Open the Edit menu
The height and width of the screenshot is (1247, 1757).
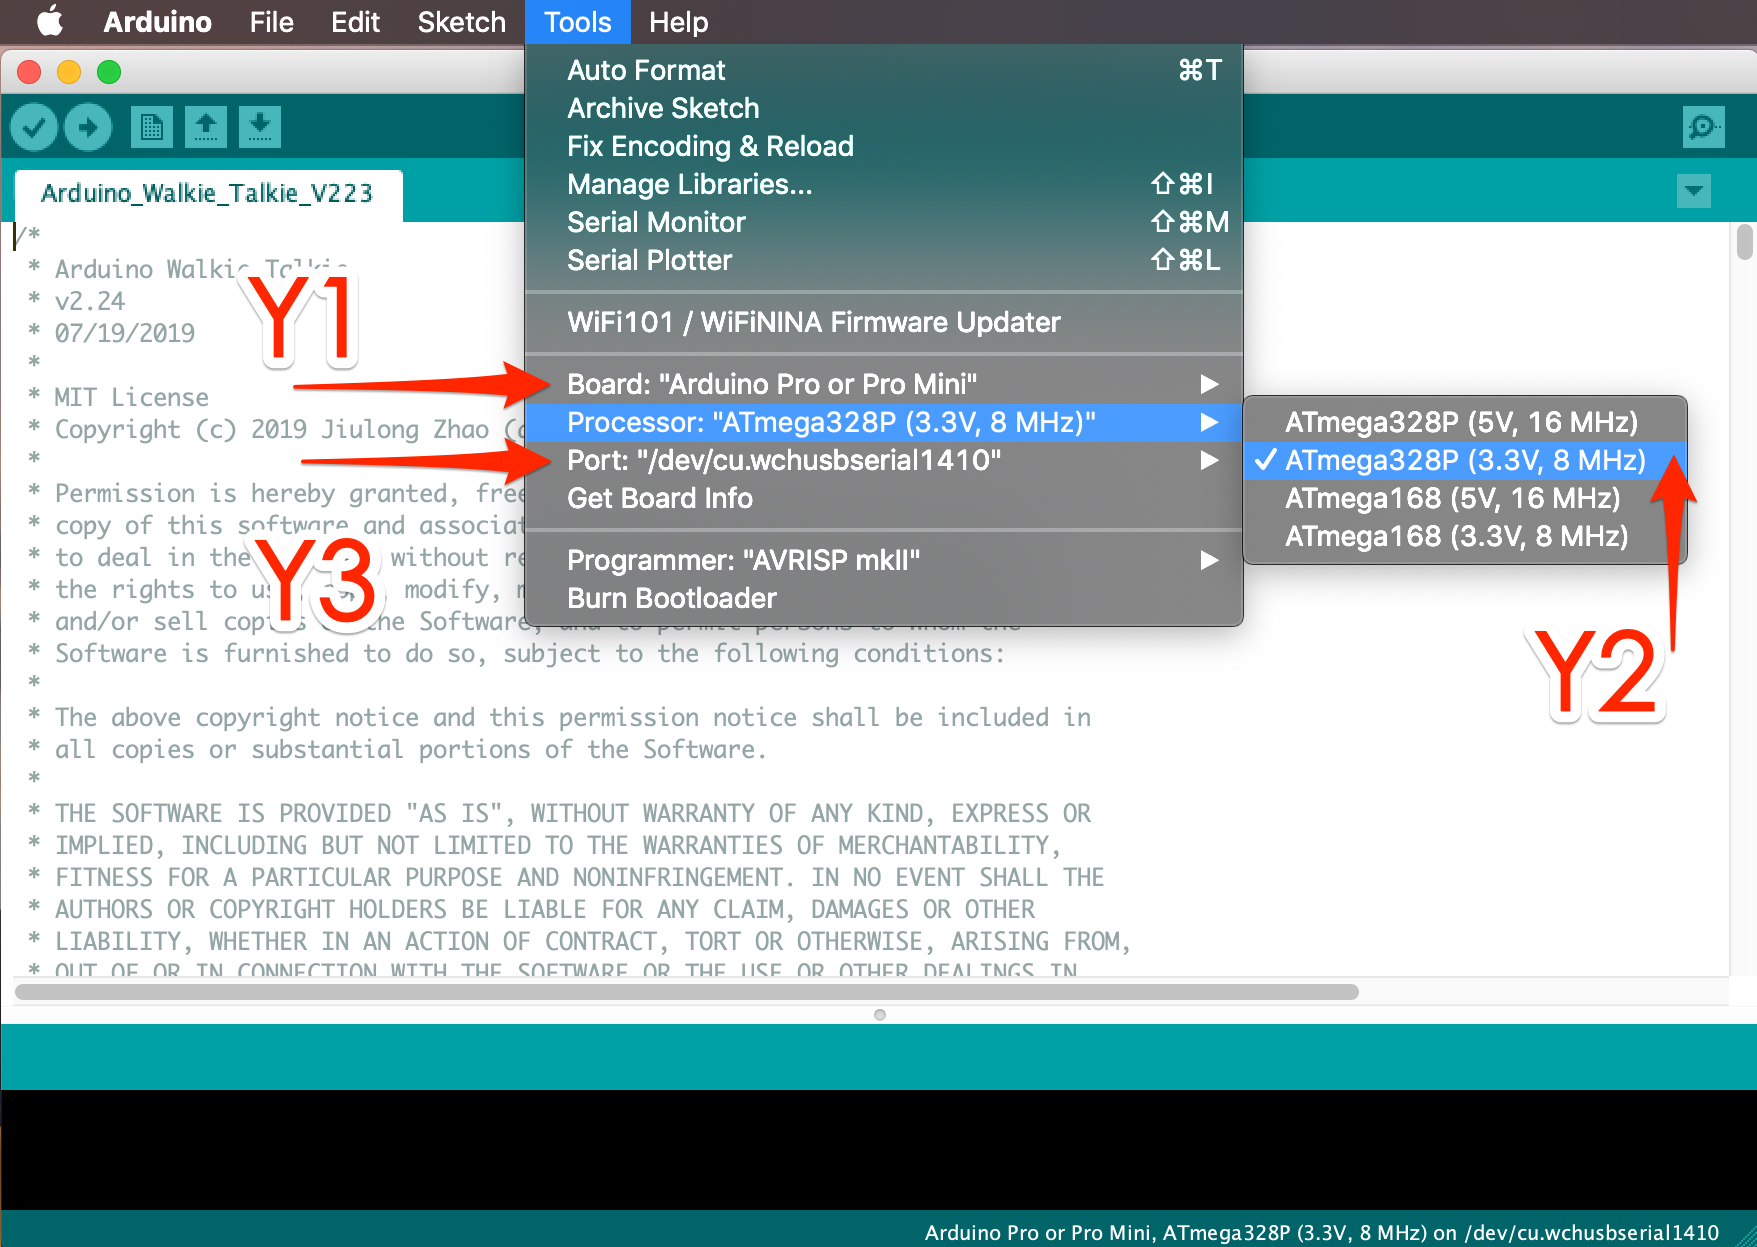[355, 22]
